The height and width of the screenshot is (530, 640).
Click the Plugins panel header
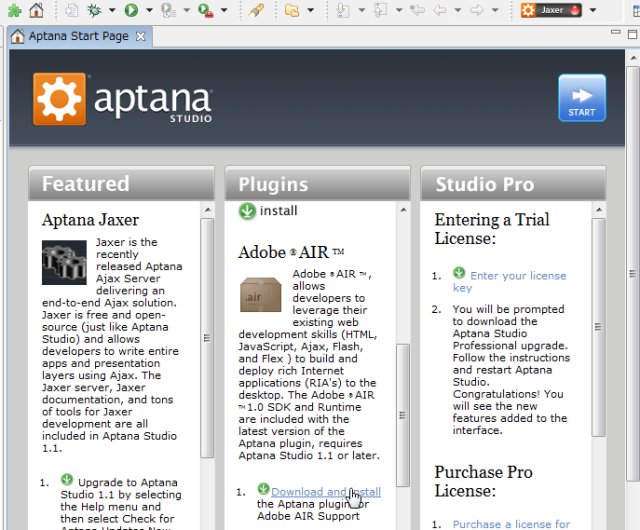click(x=318, y=184)
